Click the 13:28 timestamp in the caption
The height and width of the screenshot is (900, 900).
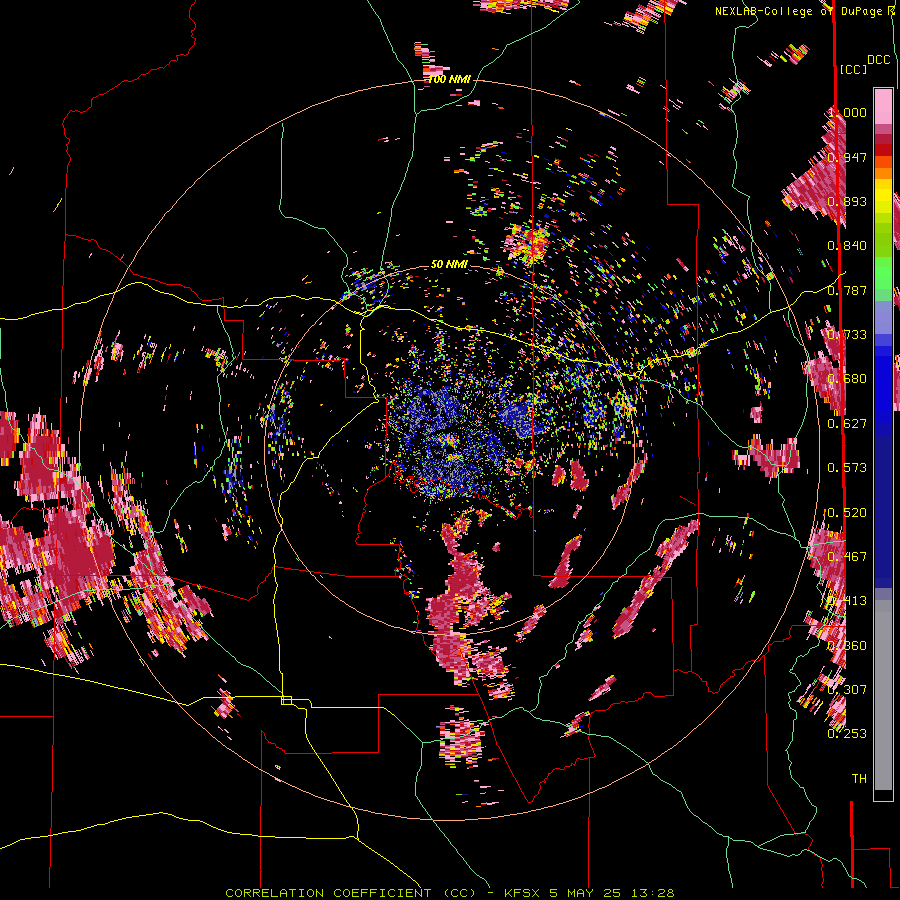(653, 893)
